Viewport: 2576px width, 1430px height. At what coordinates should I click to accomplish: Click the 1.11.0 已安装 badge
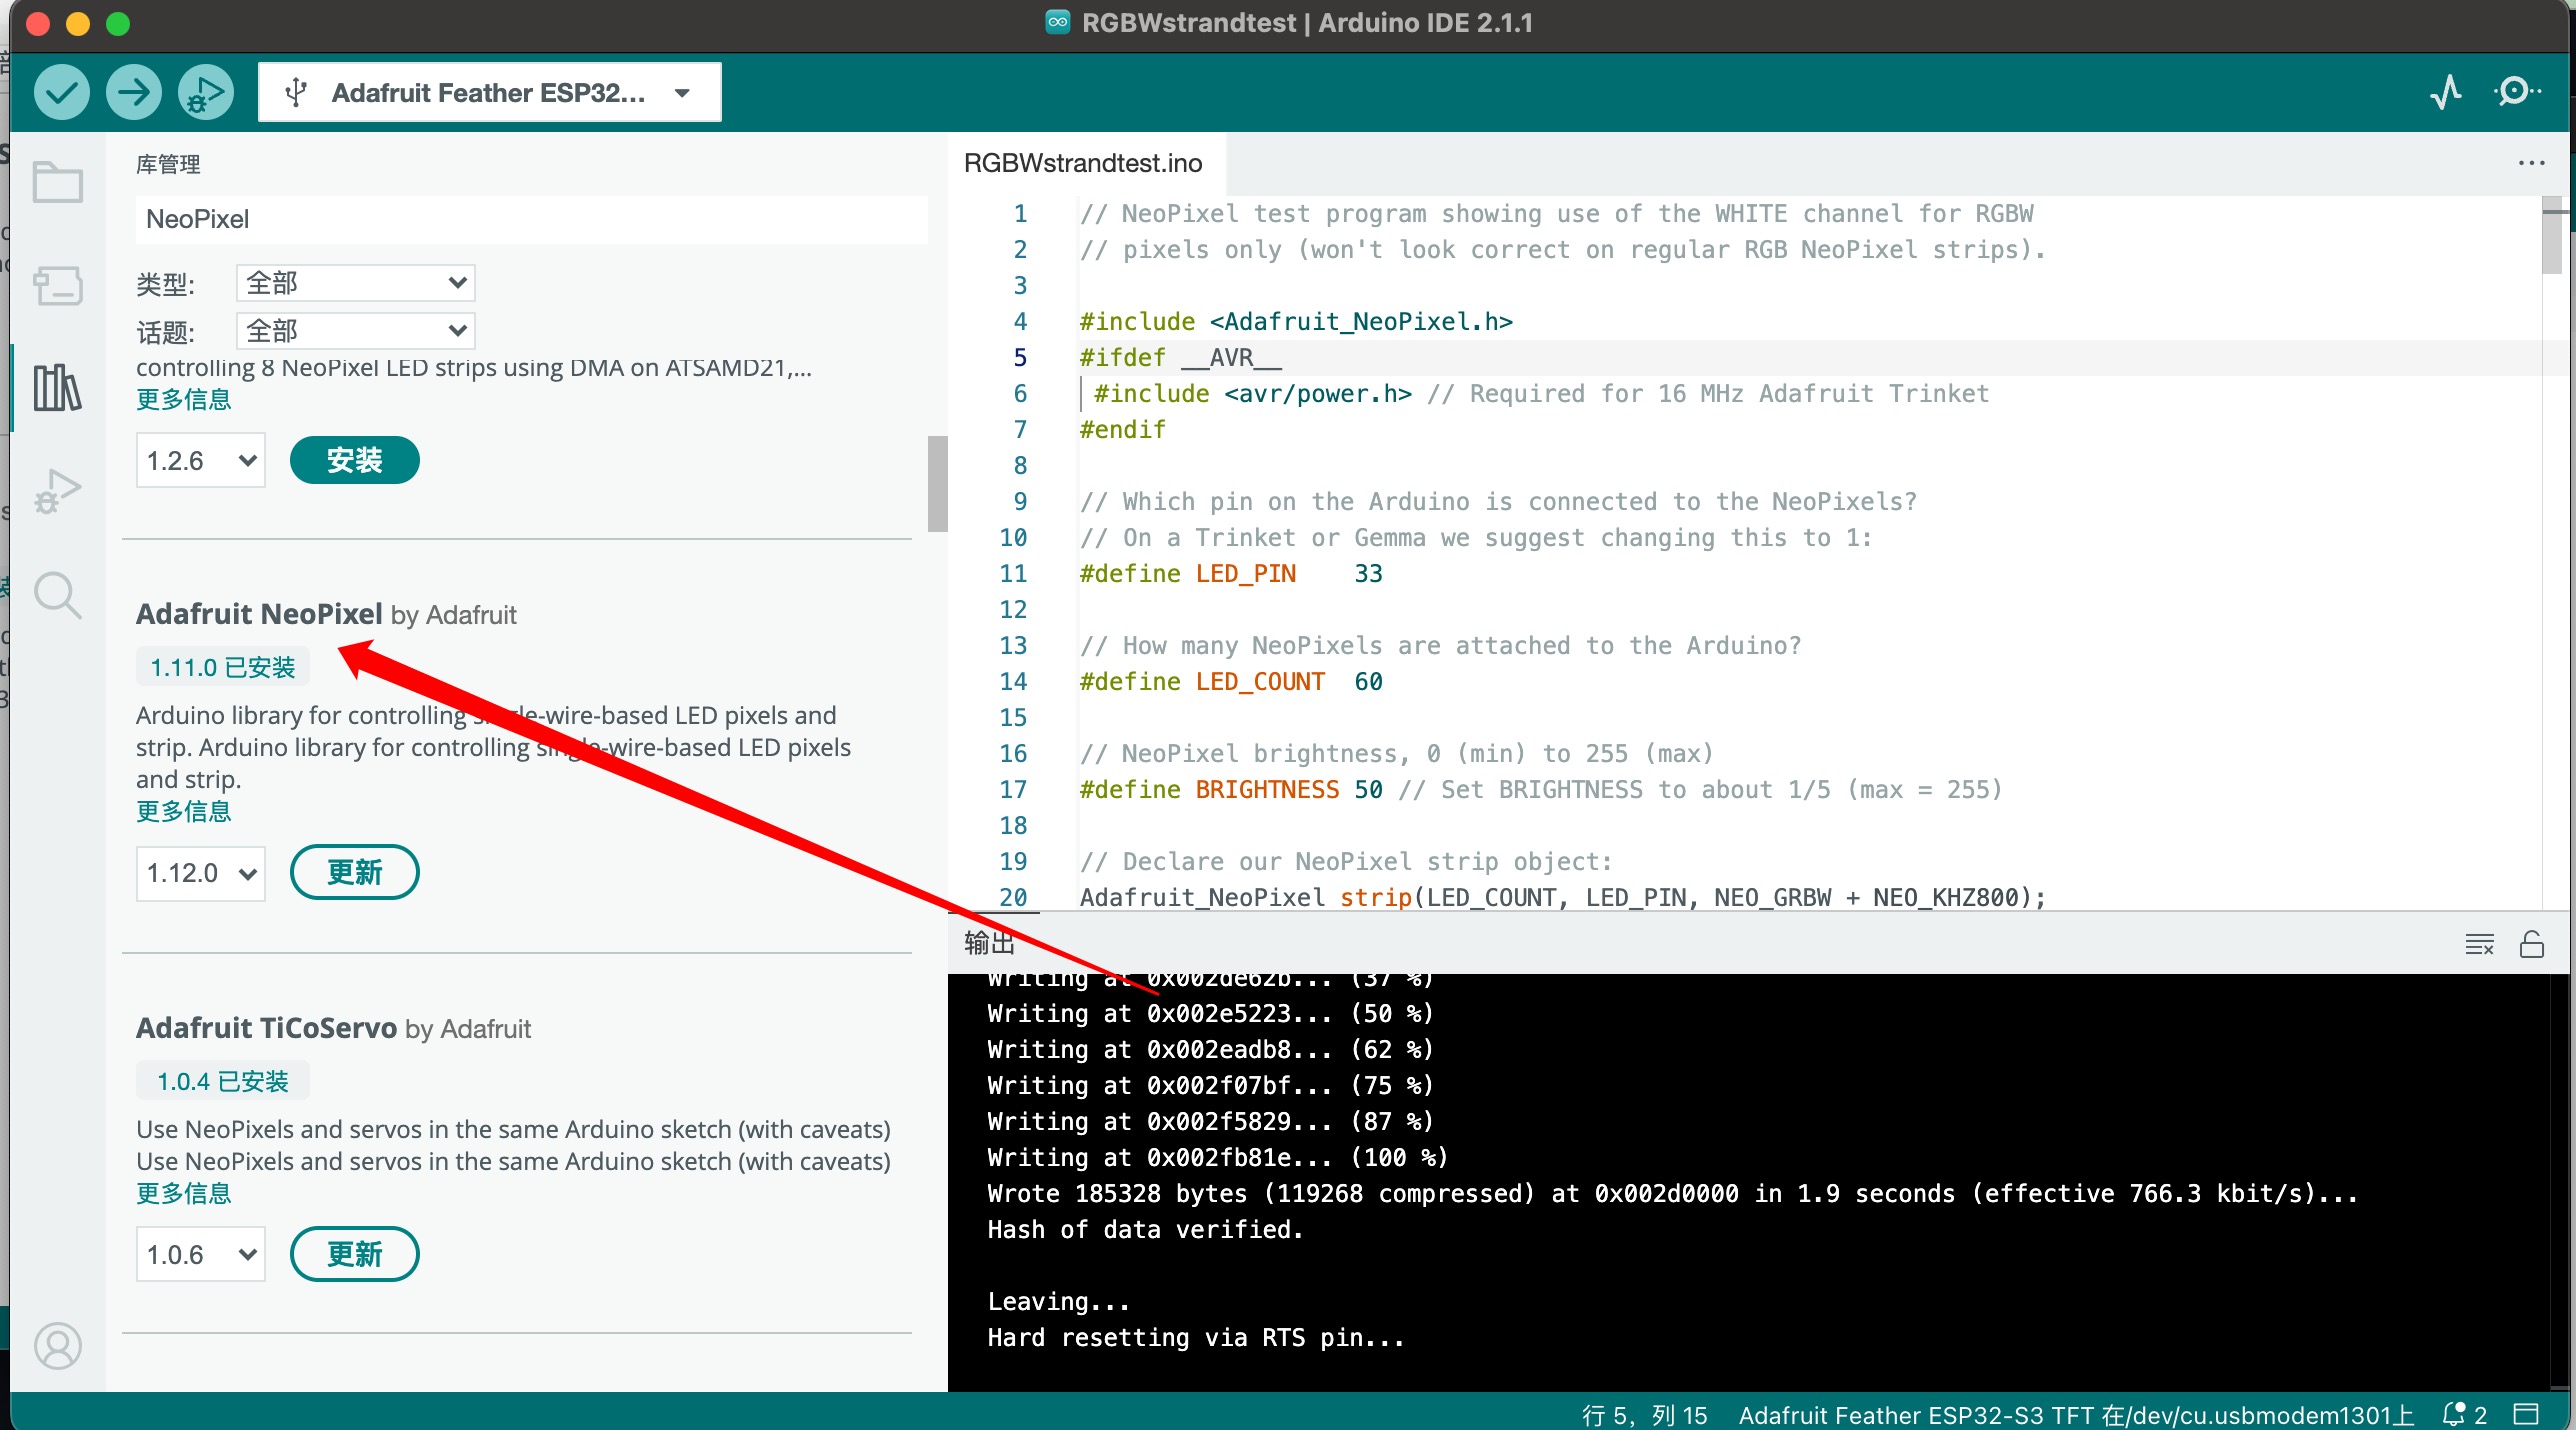pos(223,667)
